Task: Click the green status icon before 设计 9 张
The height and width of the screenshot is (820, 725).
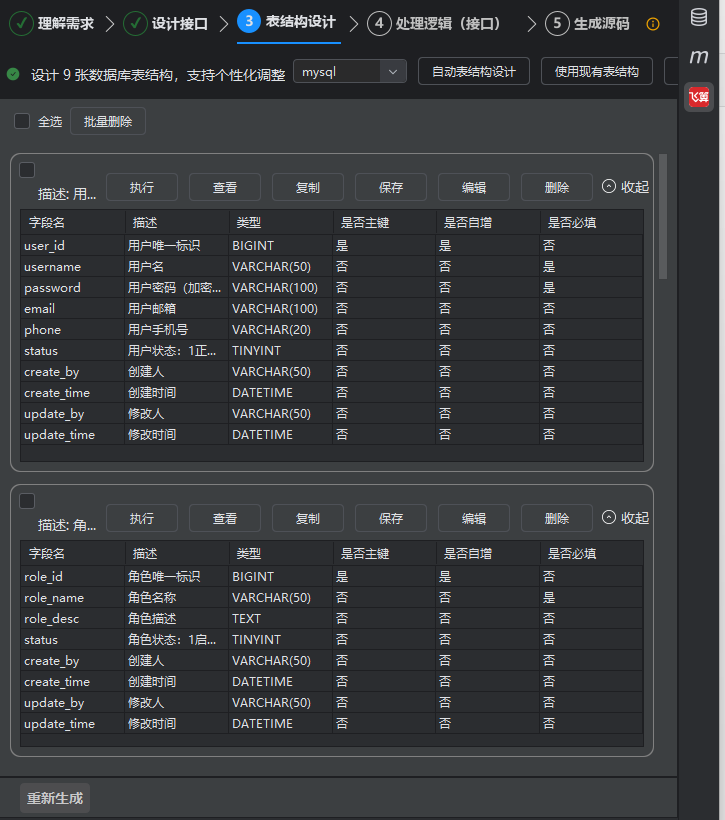Action: pyautogui.click(x=13, y=74)
